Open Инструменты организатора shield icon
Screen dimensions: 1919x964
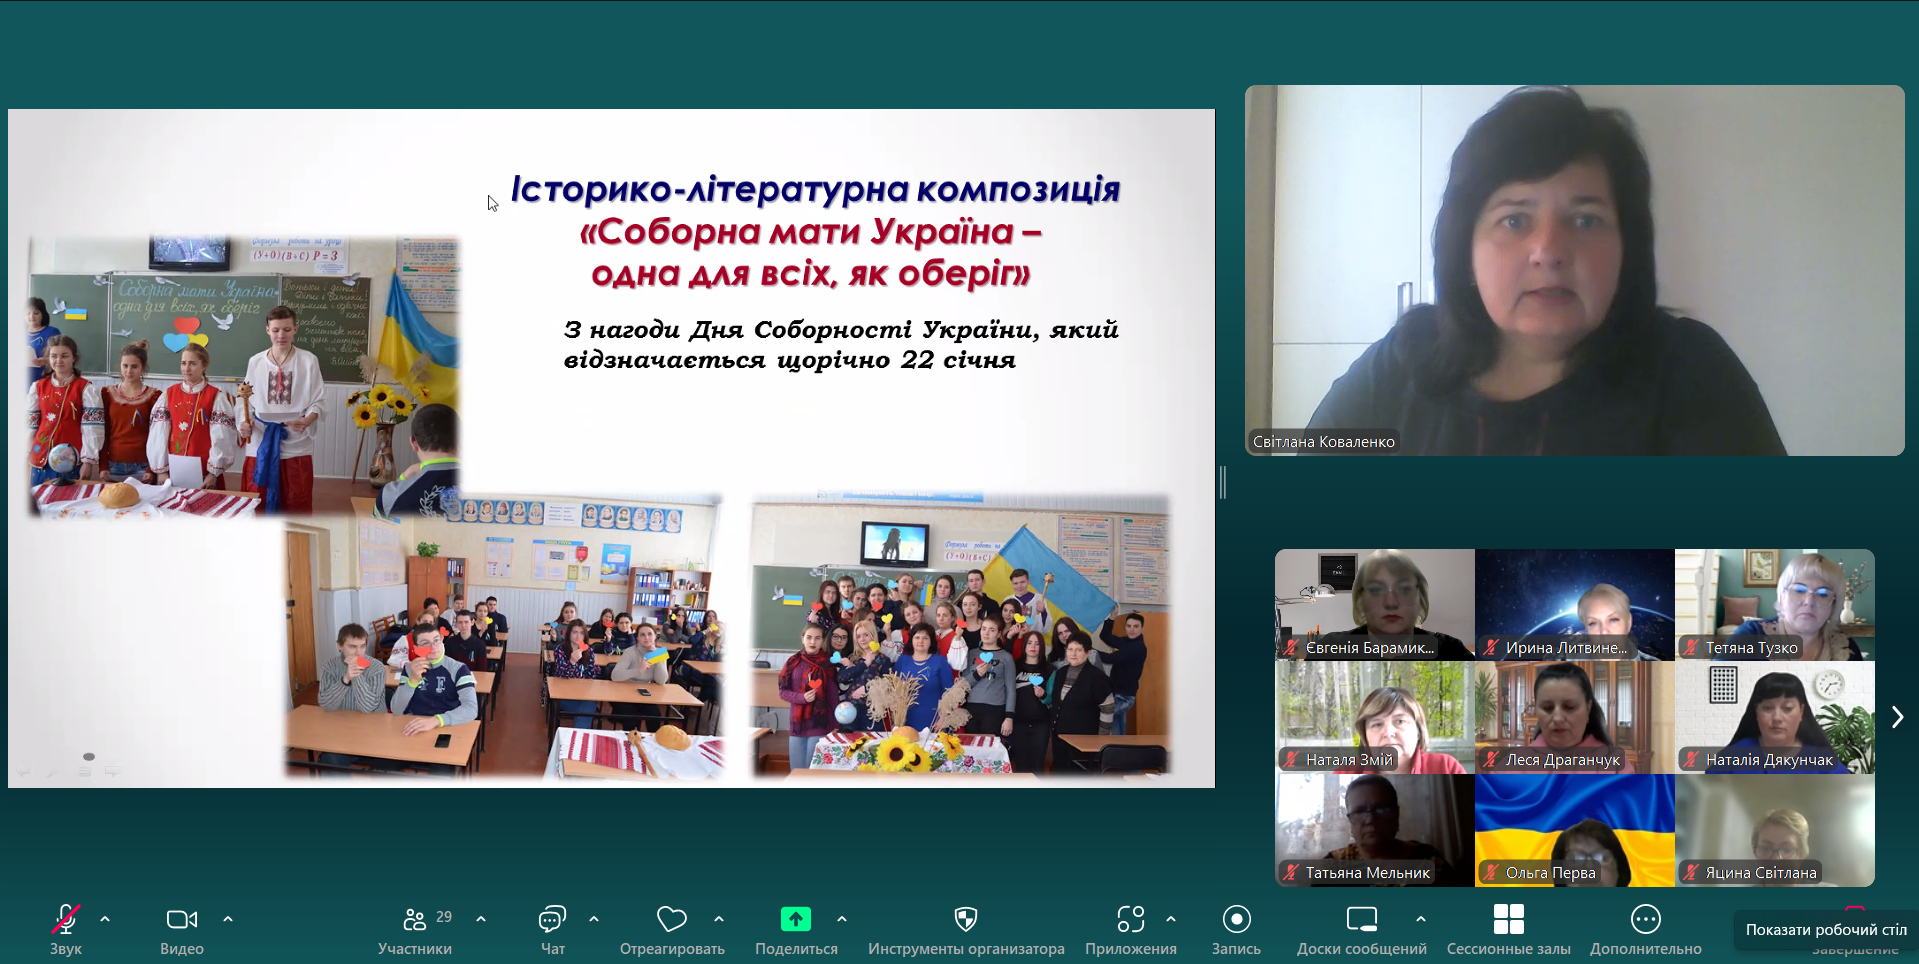pyautogui.click(x=966, y=918)
